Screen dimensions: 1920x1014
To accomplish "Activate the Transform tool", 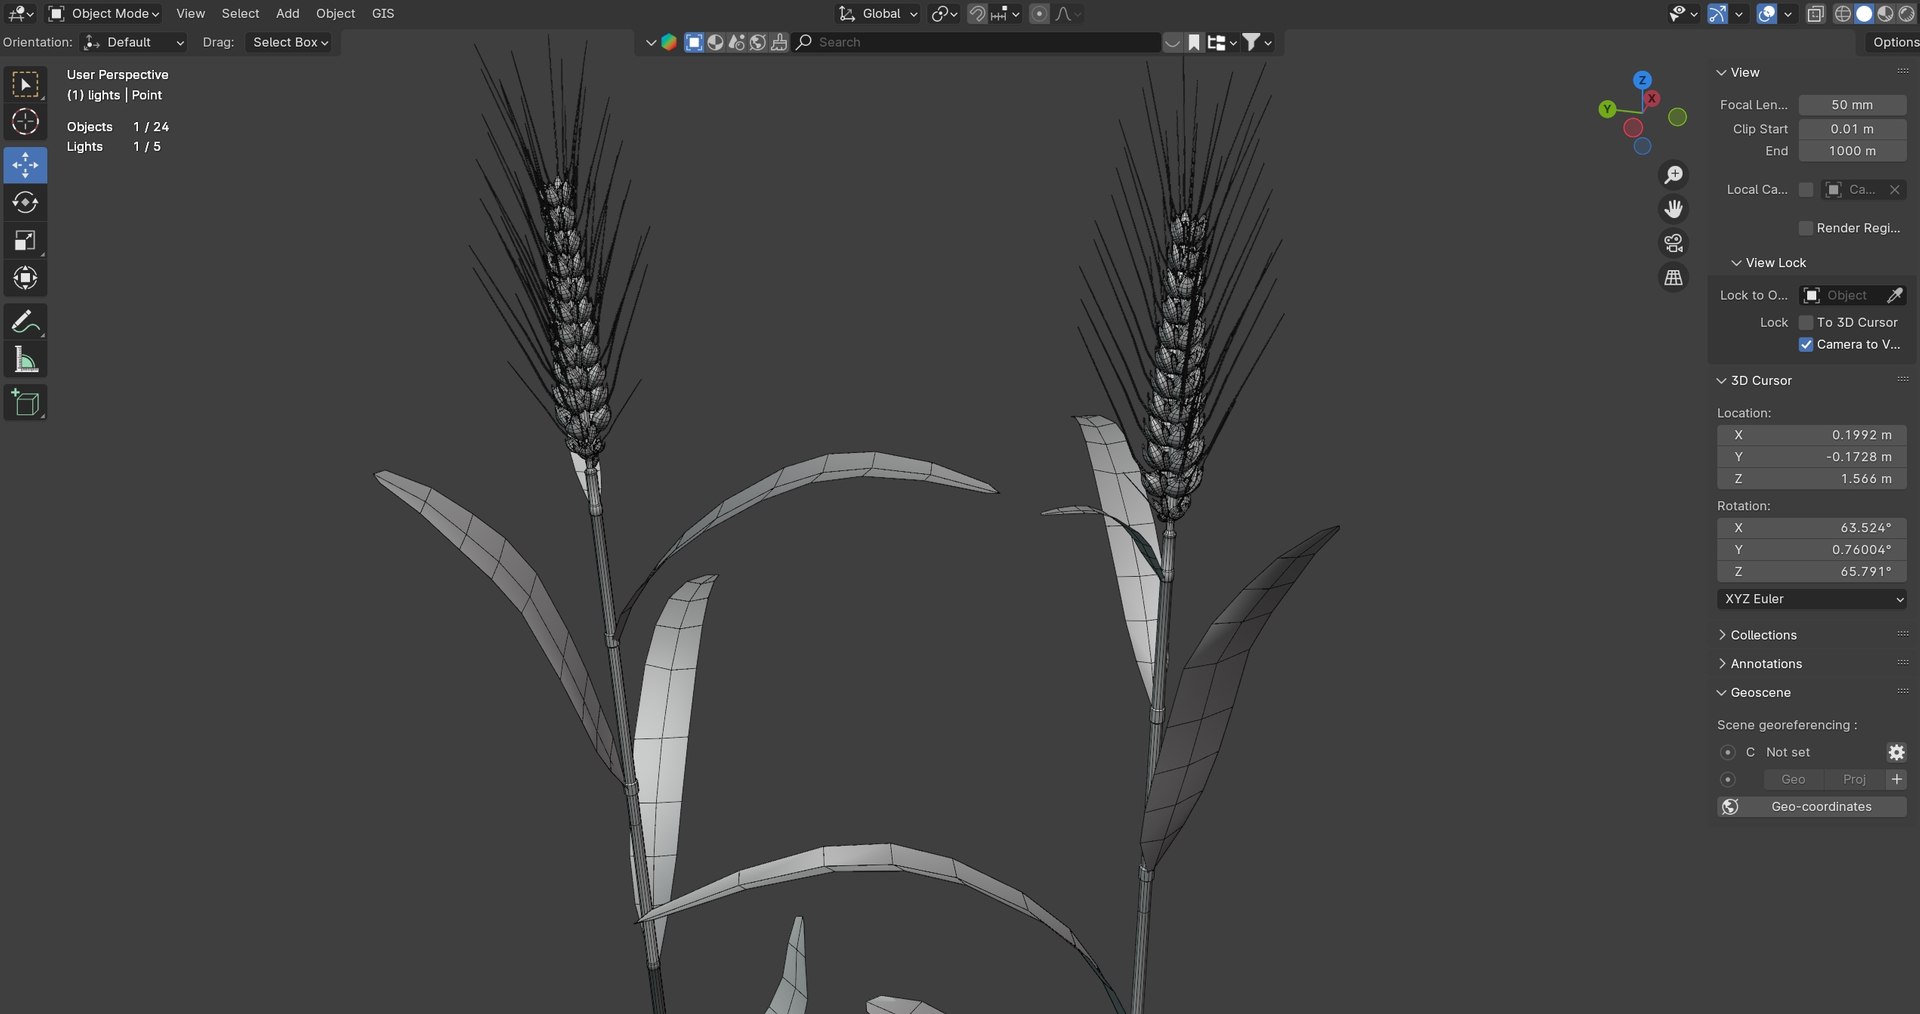I will click(25, 278).
